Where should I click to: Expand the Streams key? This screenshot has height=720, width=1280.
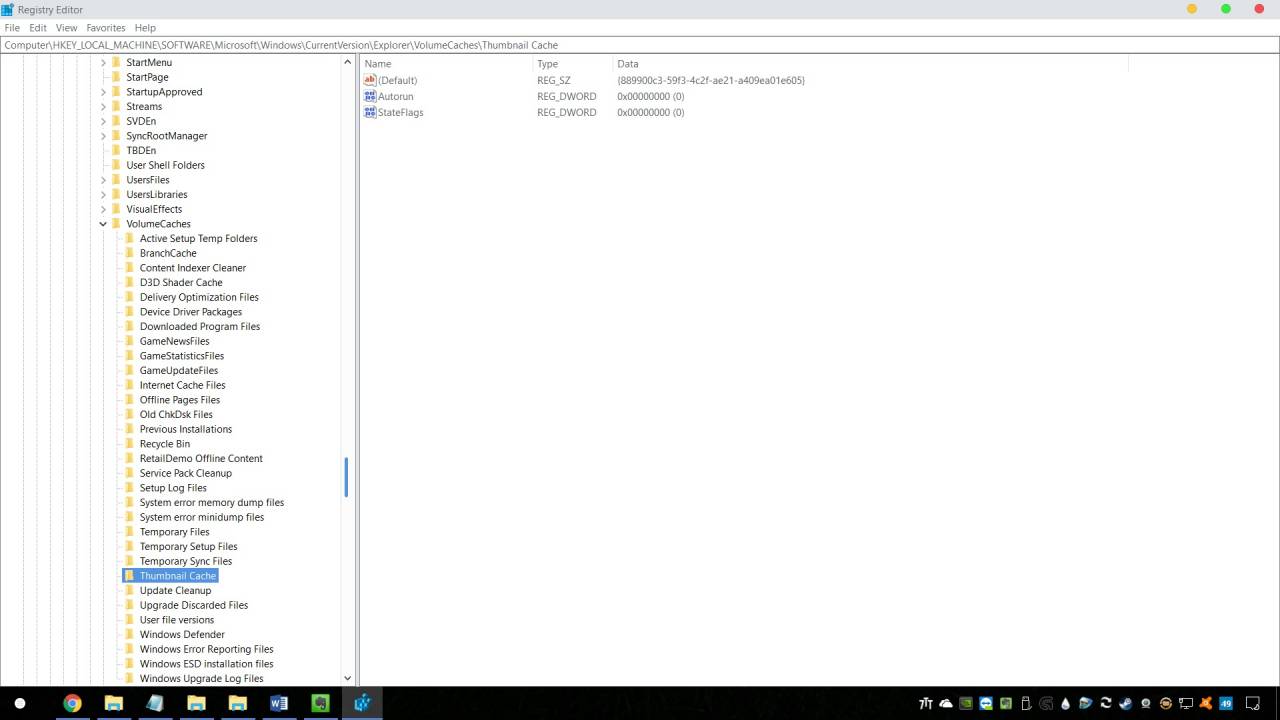click(103, 106)
